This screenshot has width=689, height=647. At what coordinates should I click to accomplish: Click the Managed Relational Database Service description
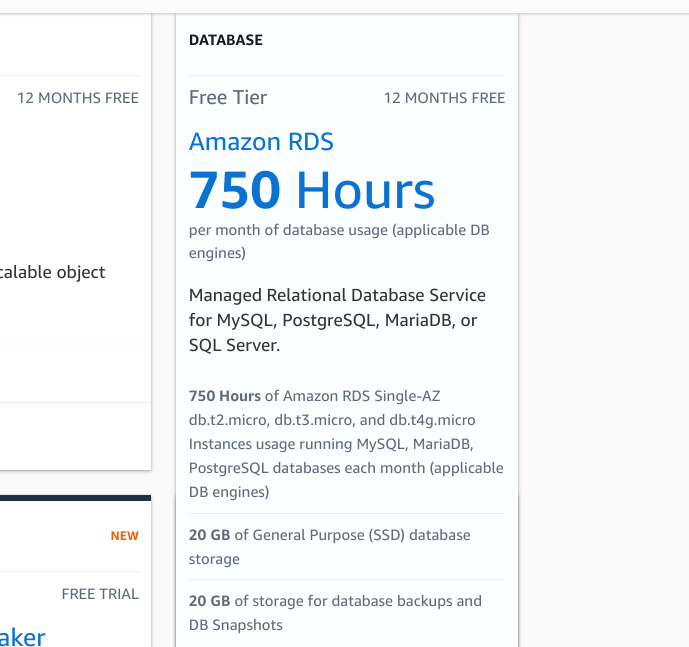click(x=337, y=320)
